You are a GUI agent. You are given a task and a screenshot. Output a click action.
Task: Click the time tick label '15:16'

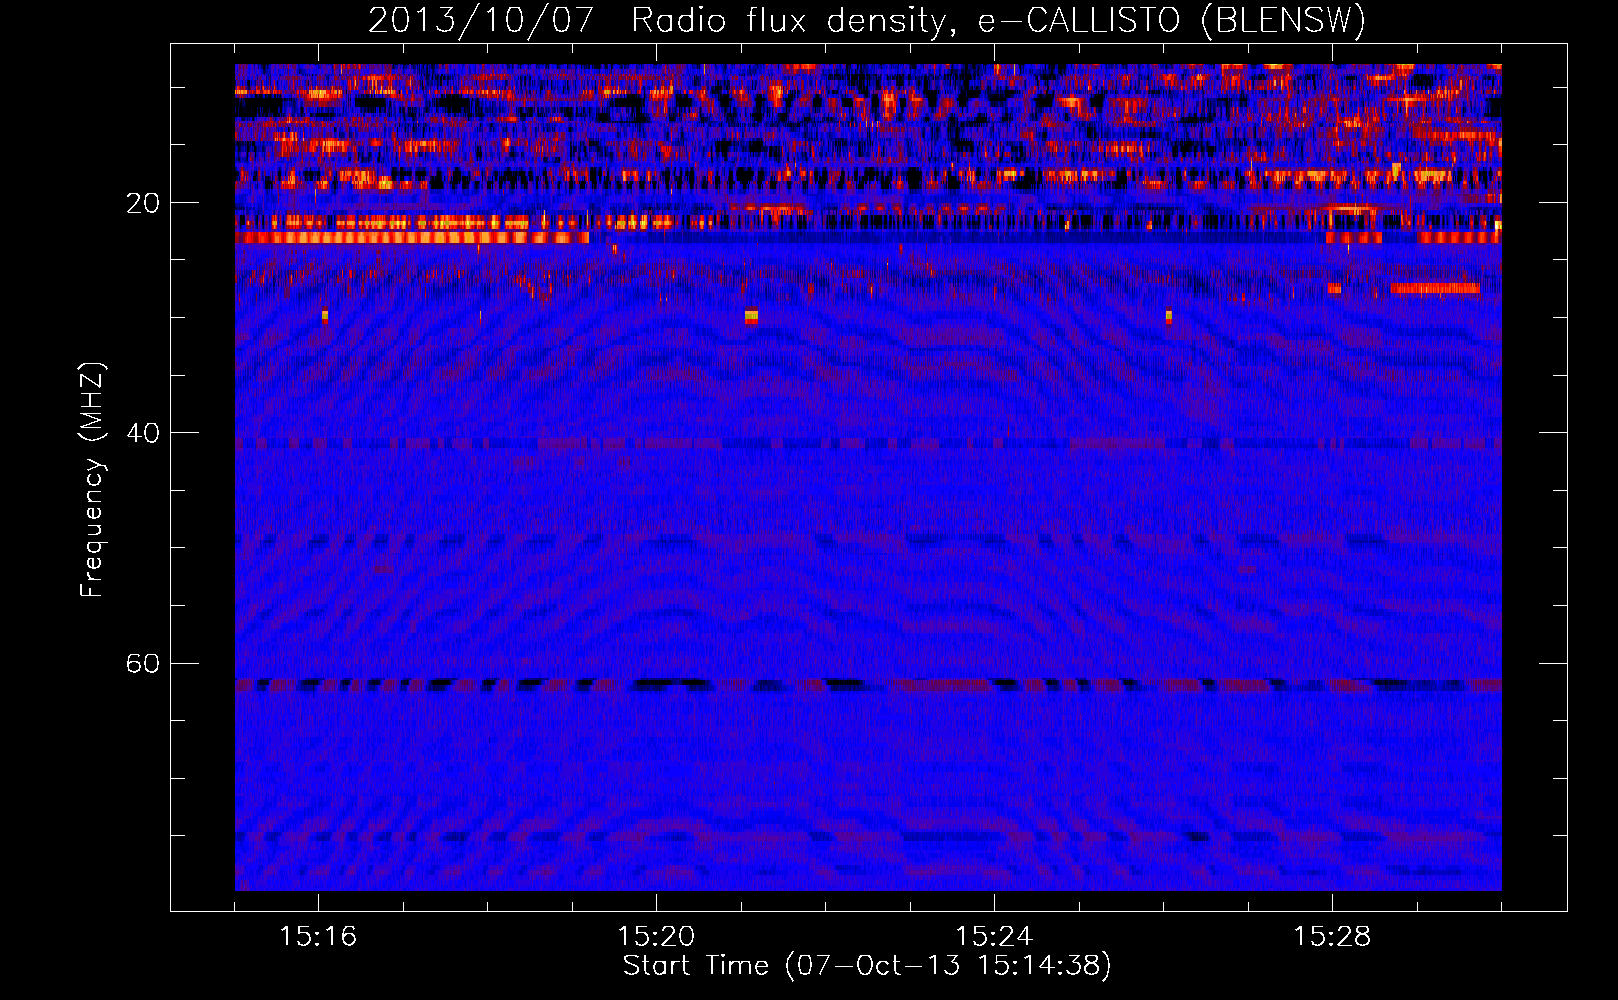click(x=318, y=936)
